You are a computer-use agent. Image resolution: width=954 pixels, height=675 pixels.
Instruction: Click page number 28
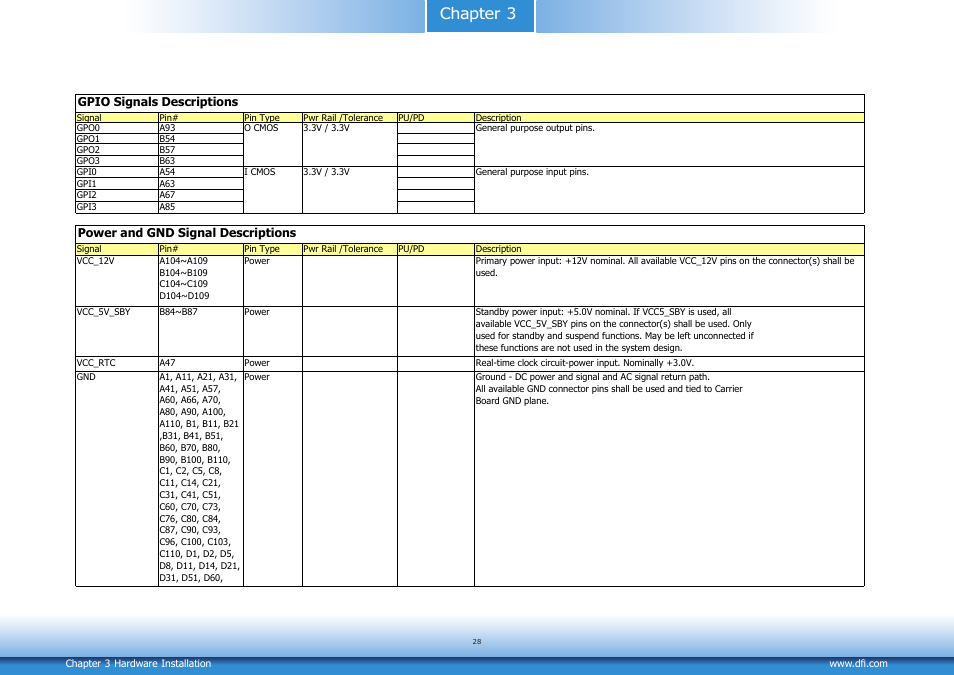coord(477,642)
